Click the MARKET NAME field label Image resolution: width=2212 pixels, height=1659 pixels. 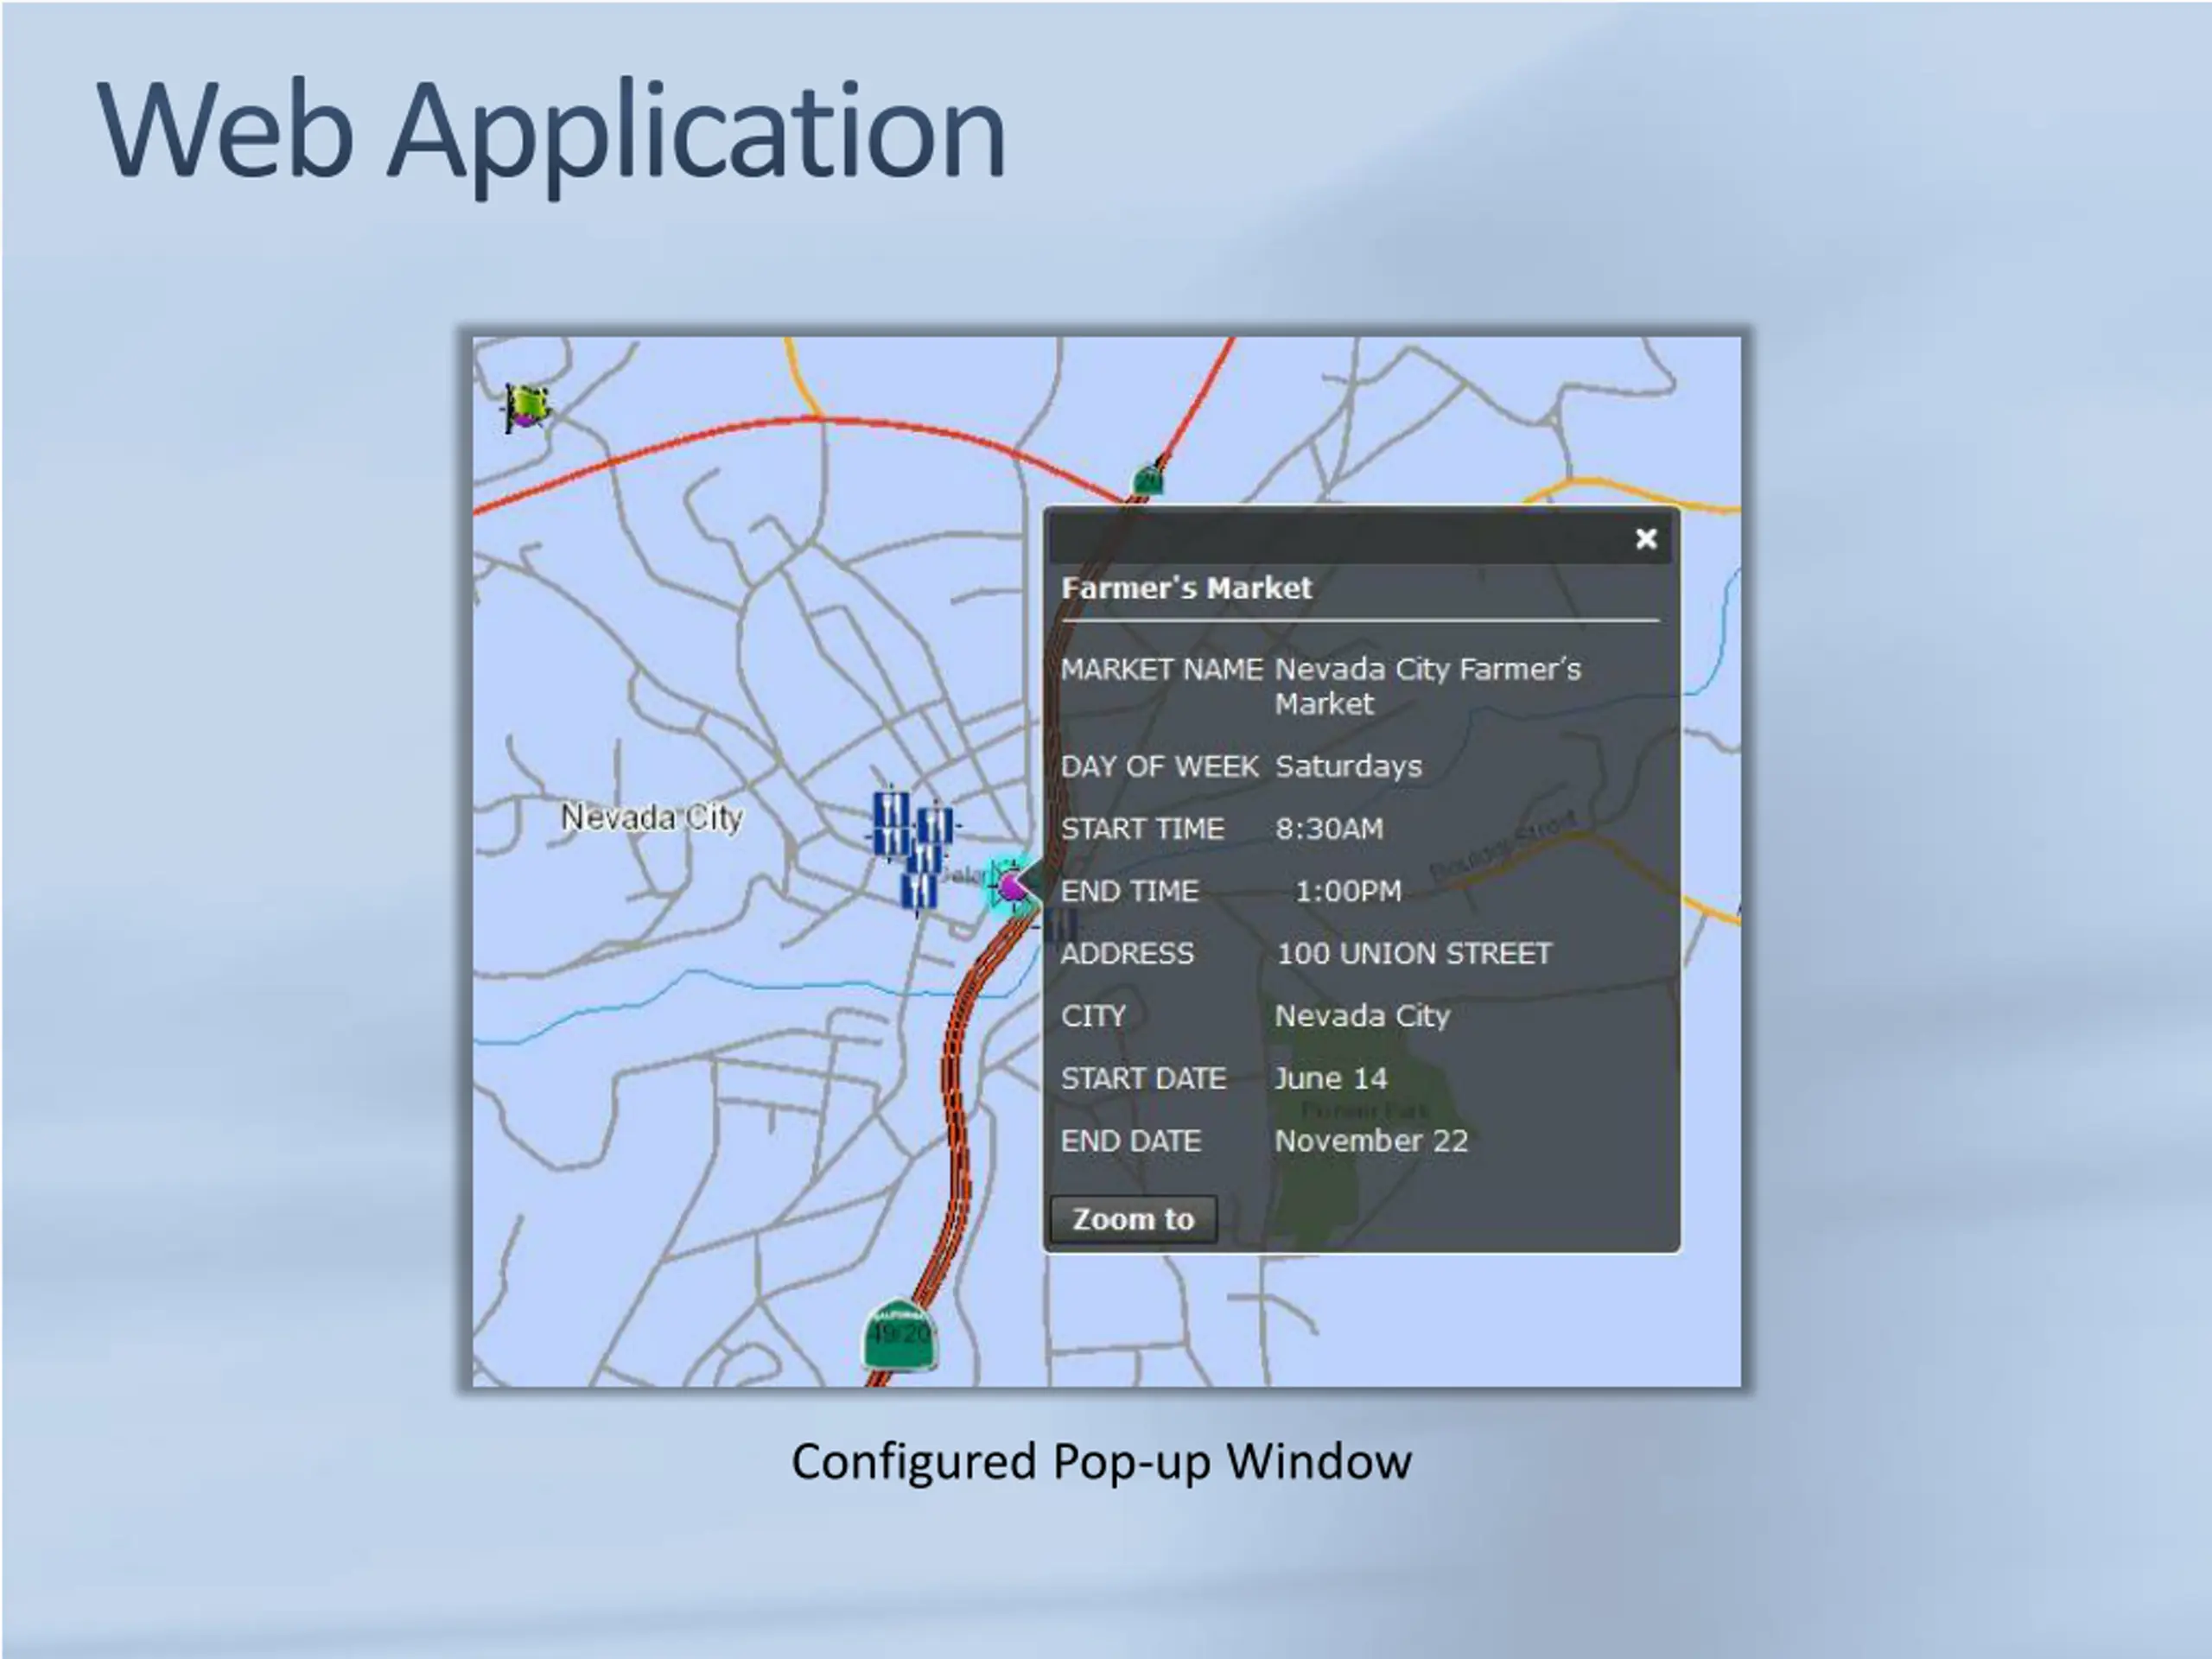[1162, 669]
